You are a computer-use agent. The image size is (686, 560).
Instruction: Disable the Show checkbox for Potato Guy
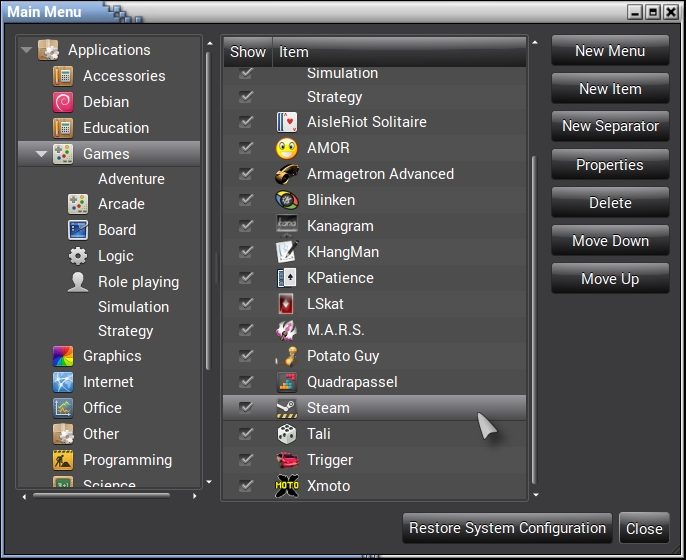pyautogui.click(x=246, y=356)
